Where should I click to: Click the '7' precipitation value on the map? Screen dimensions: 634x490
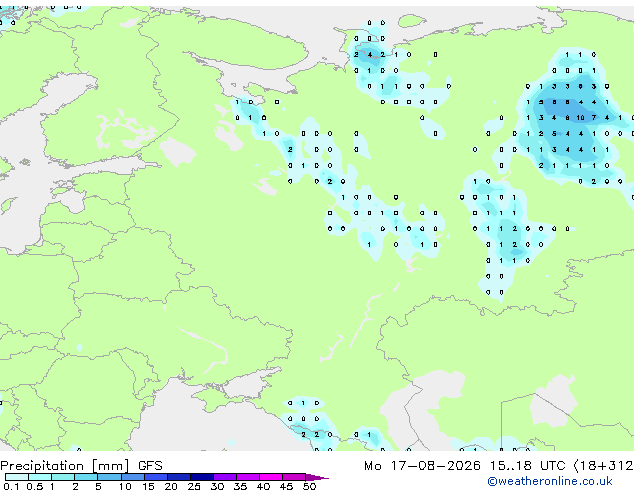[594, 118]
